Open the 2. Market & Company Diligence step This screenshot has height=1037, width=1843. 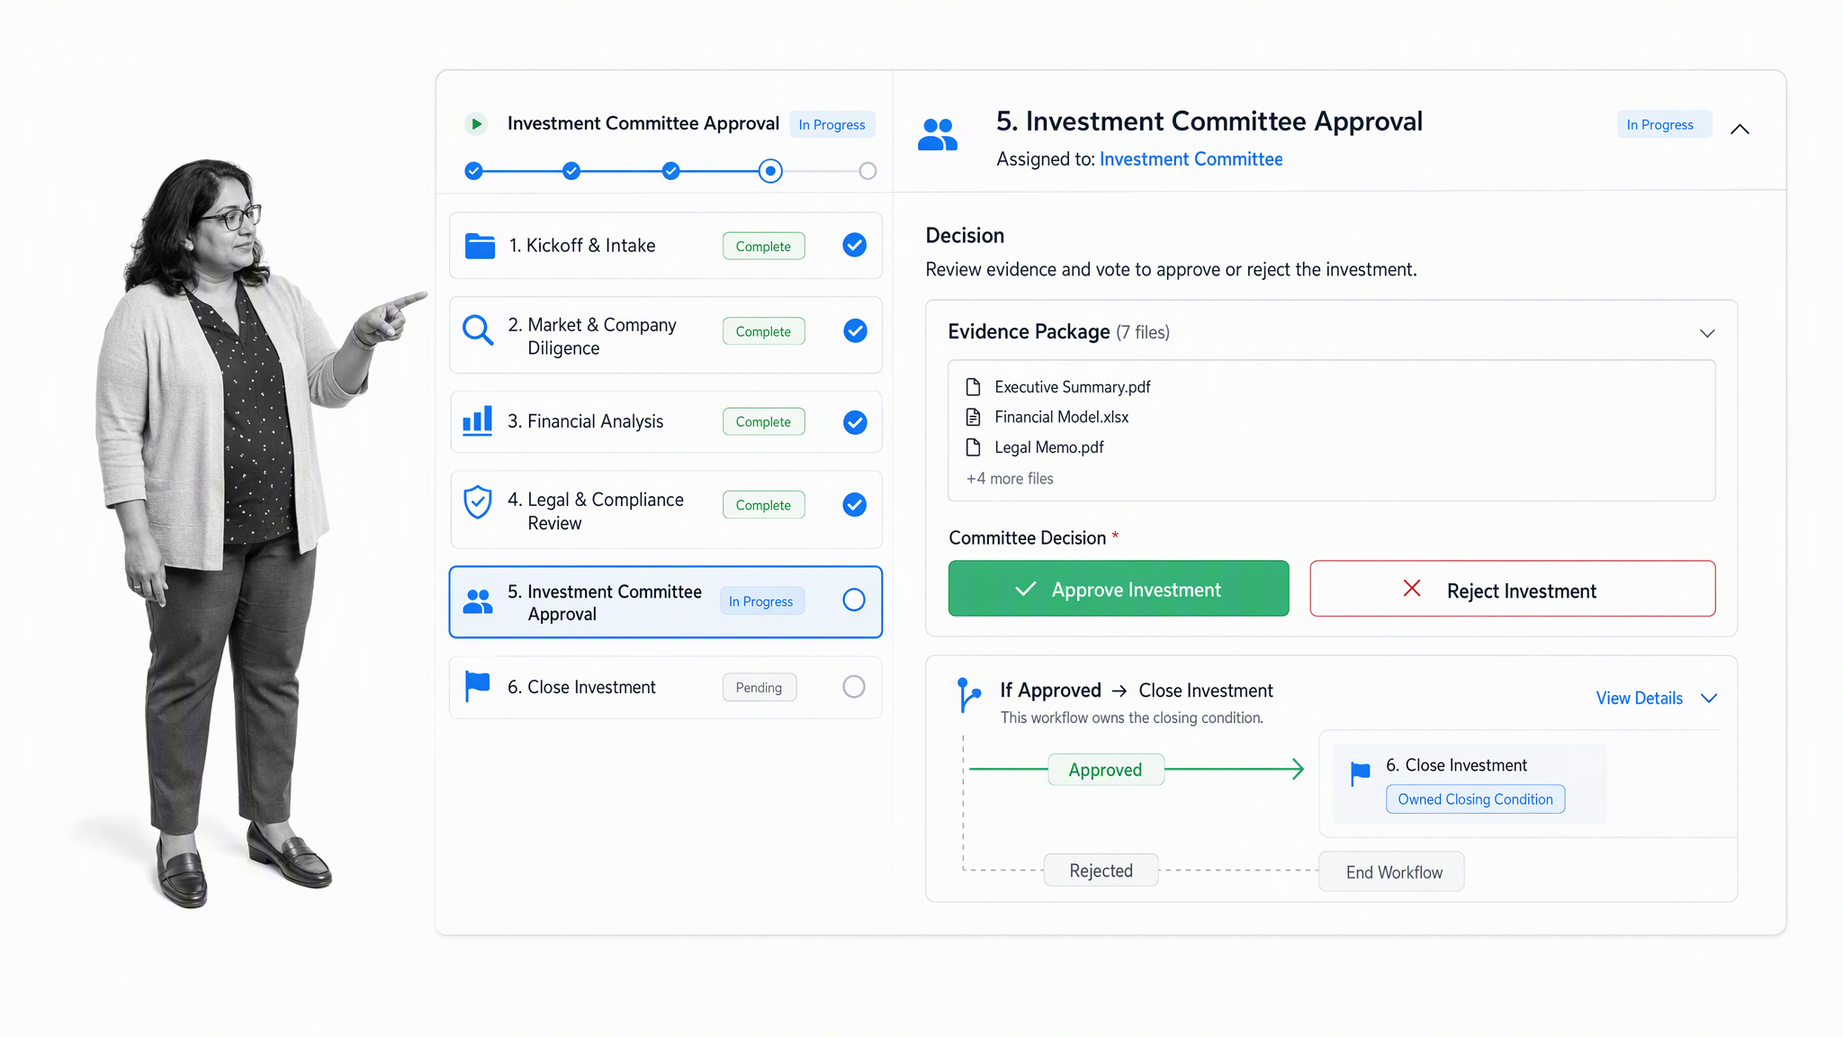[x=666, y=335]
